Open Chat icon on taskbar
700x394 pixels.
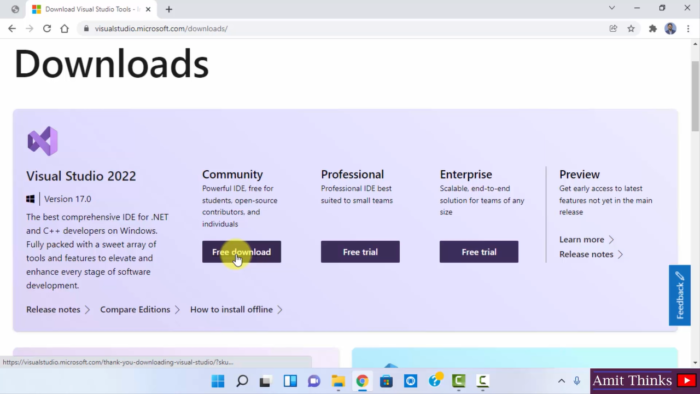point(314,381)
